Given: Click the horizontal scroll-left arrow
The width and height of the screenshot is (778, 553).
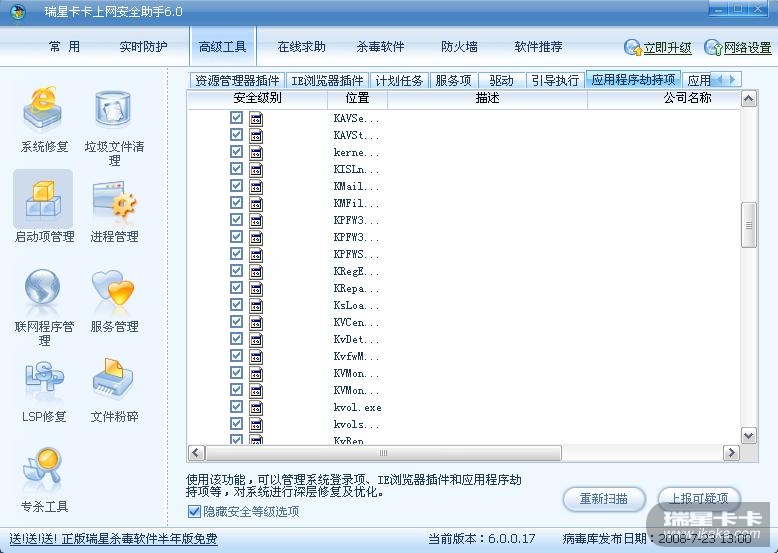Looking at the screenshot, I should point(196,452).
